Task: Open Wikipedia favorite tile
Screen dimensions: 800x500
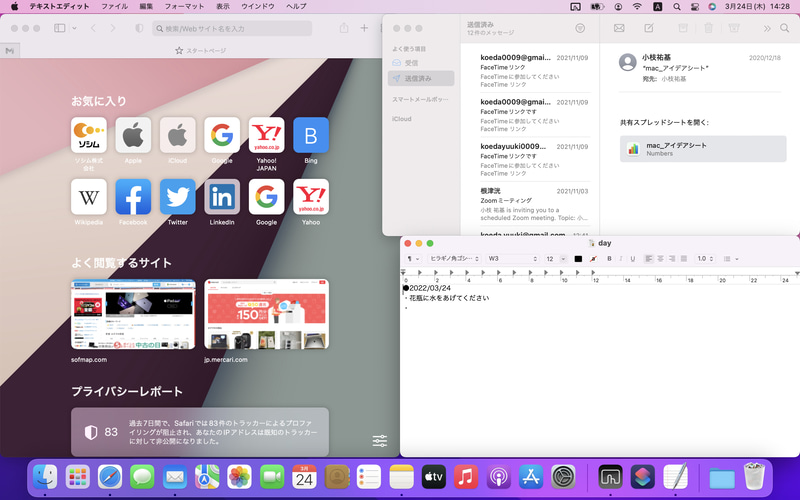Action: tap(89, 197)
